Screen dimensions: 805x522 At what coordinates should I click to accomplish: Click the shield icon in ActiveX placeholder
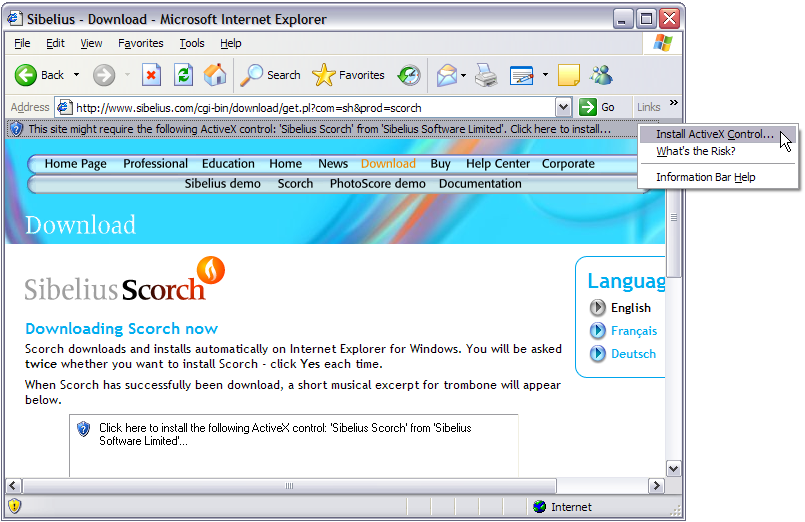pos(83,428)
